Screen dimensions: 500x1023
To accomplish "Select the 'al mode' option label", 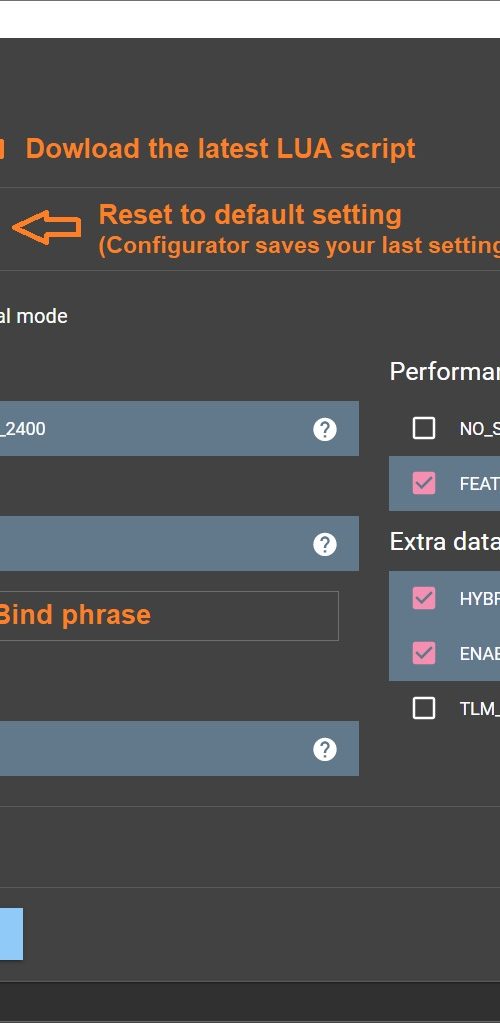I will pos(33,316).
